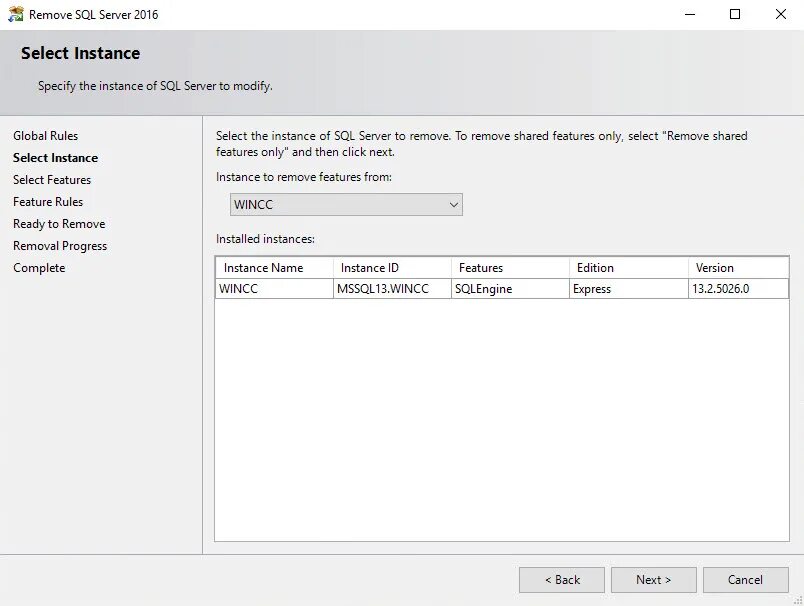
Task: Select the WINCC cell in instances table
Action: (x=274, y=289)
